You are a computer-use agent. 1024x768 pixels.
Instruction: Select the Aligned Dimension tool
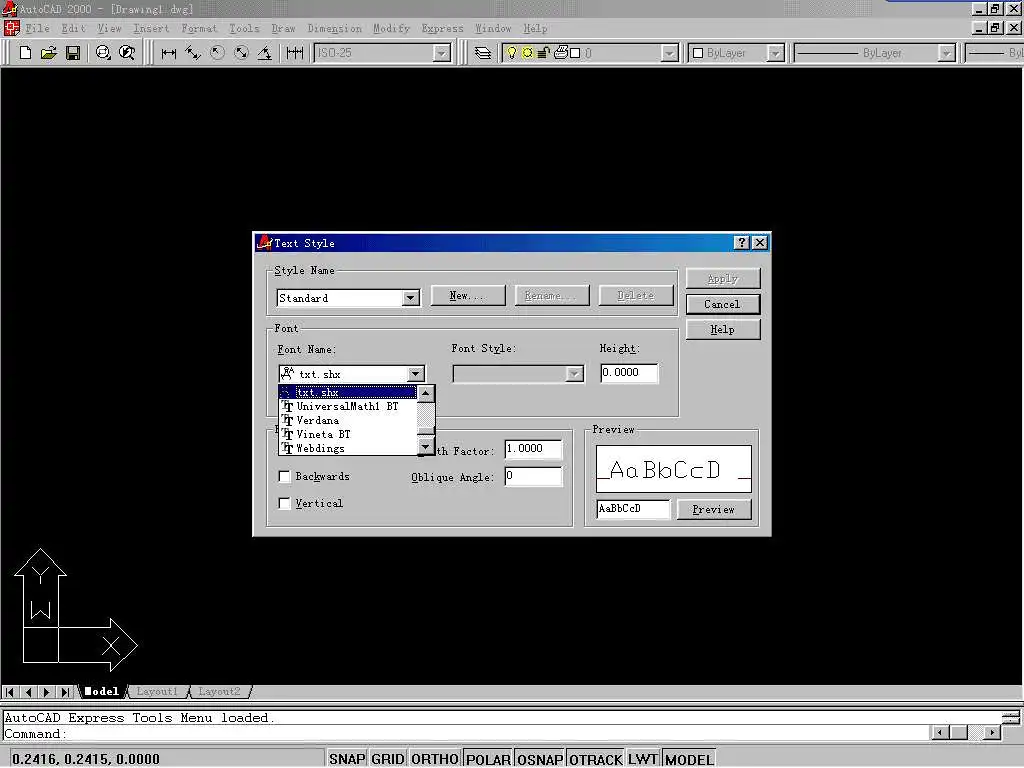pos(193,54)
